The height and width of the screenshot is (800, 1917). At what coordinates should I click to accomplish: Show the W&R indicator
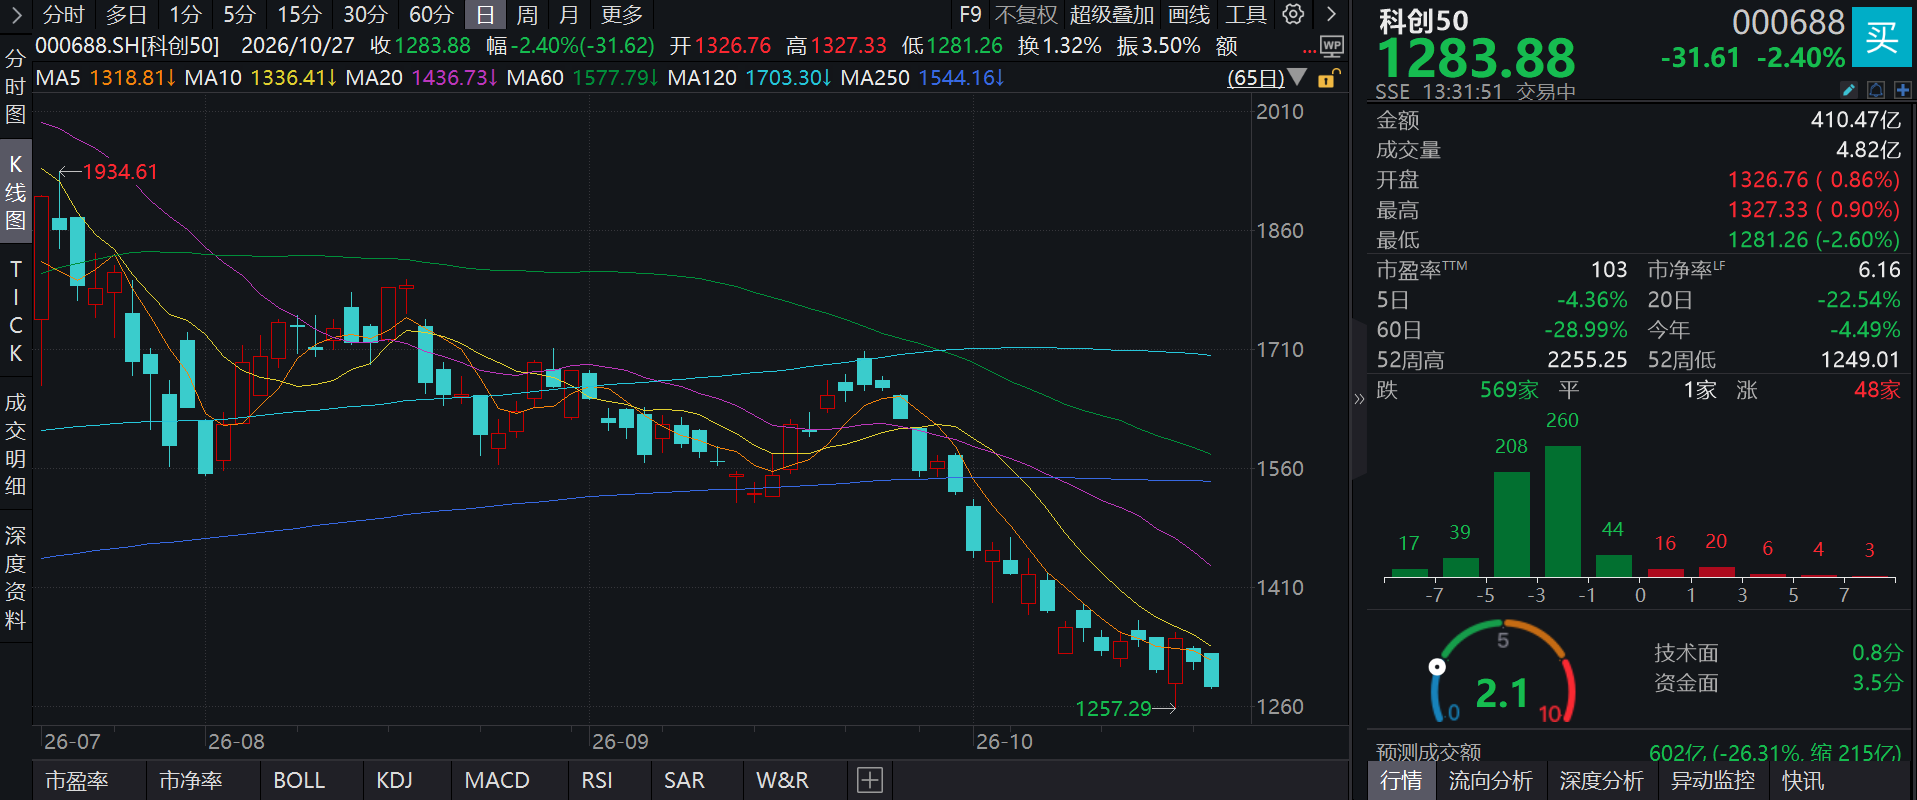(x=782, y=780)
